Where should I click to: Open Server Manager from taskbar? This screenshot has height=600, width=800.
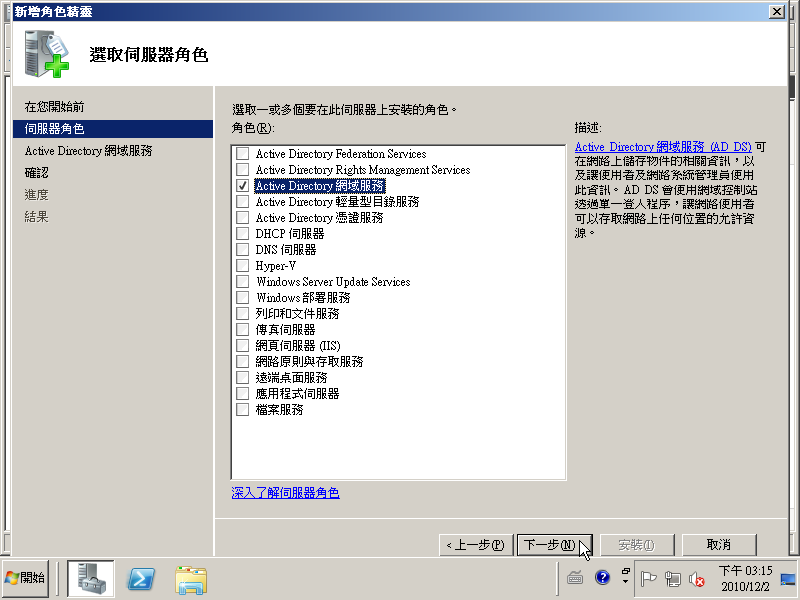click(x=91, y=579)
